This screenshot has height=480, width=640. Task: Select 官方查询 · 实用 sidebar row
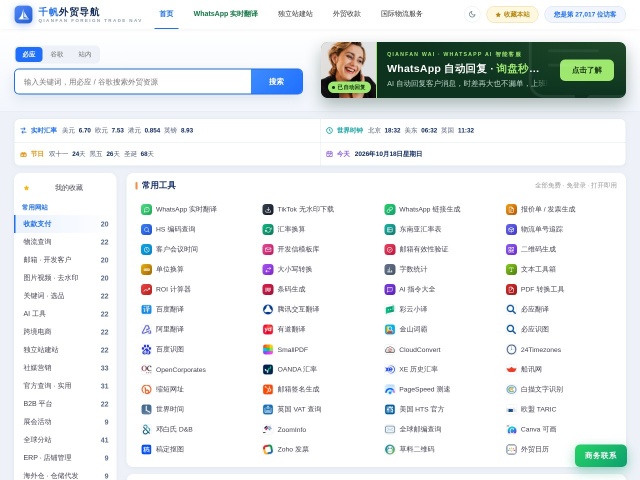65,386
